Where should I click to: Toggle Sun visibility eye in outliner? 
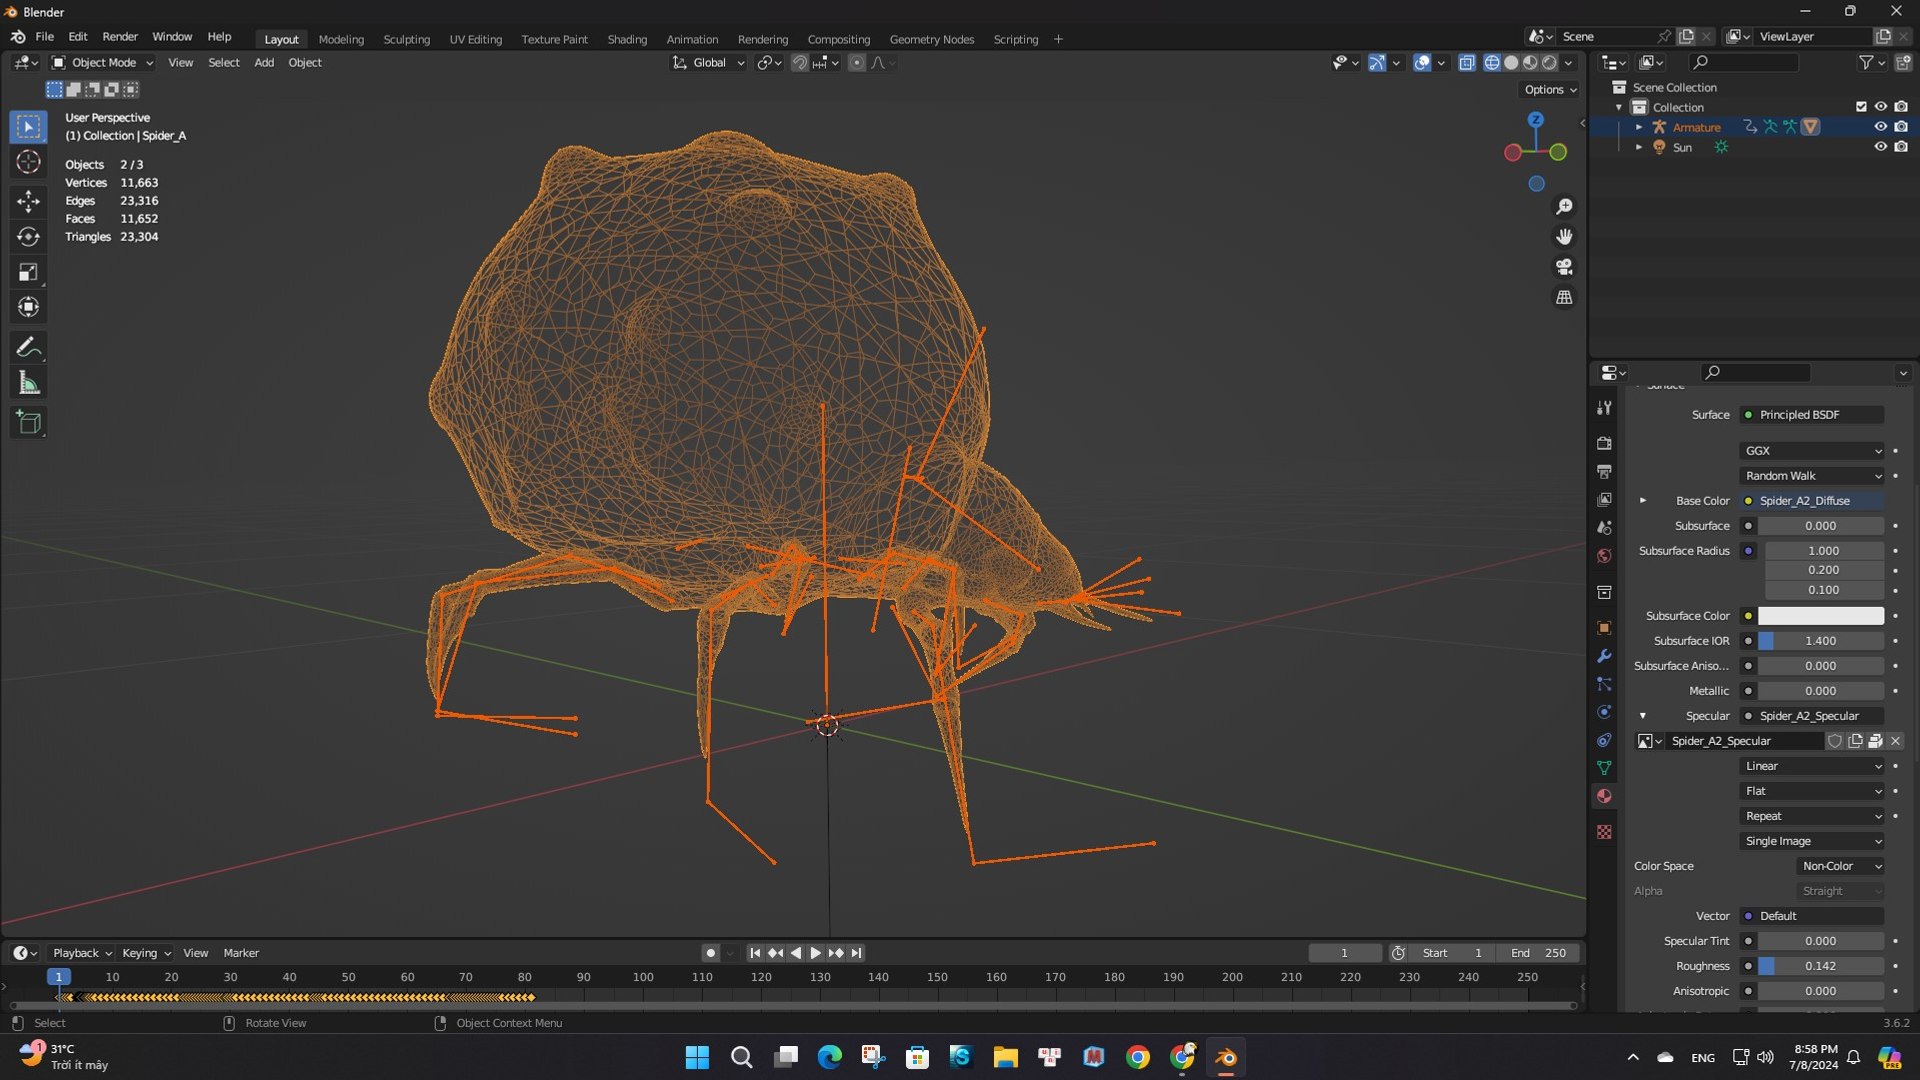point(1880,147)
